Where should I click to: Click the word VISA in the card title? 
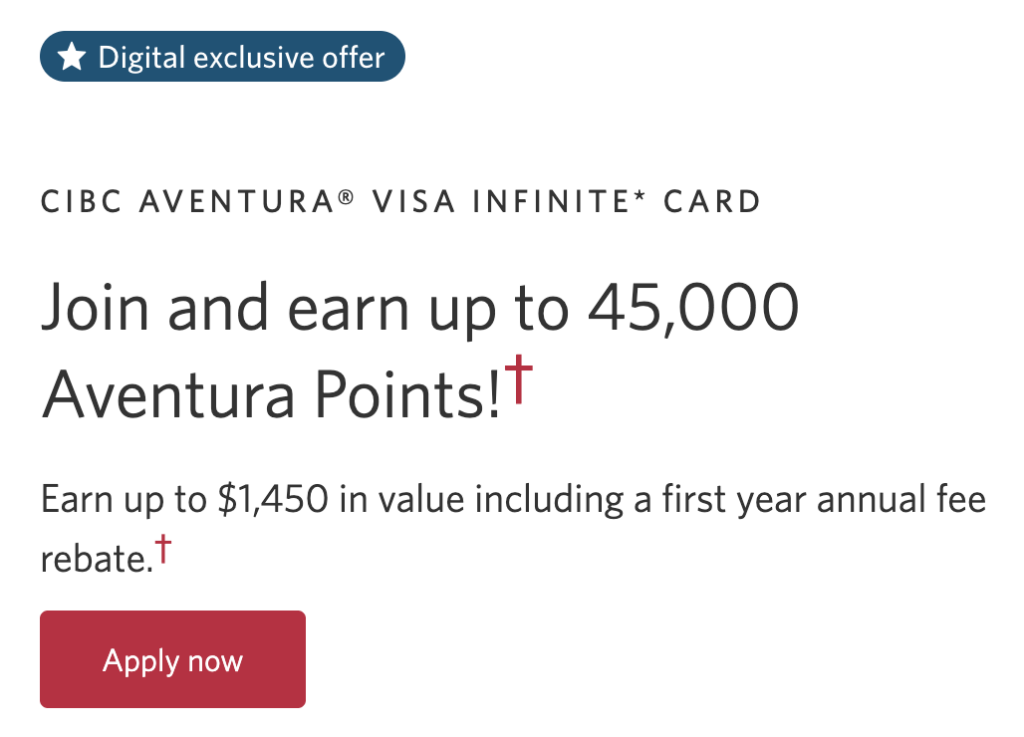tap(414, 201)
